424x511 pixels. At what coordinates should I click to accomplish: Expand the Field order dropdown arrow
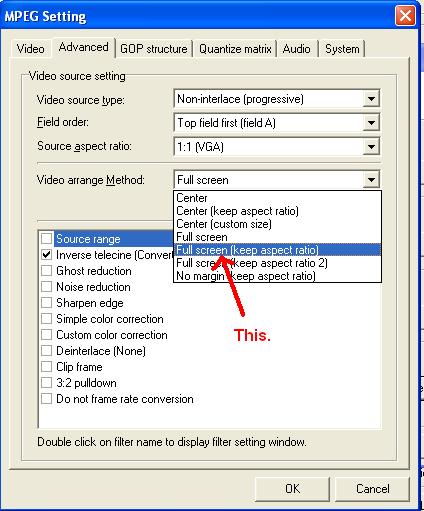click(x=371, y=123)
